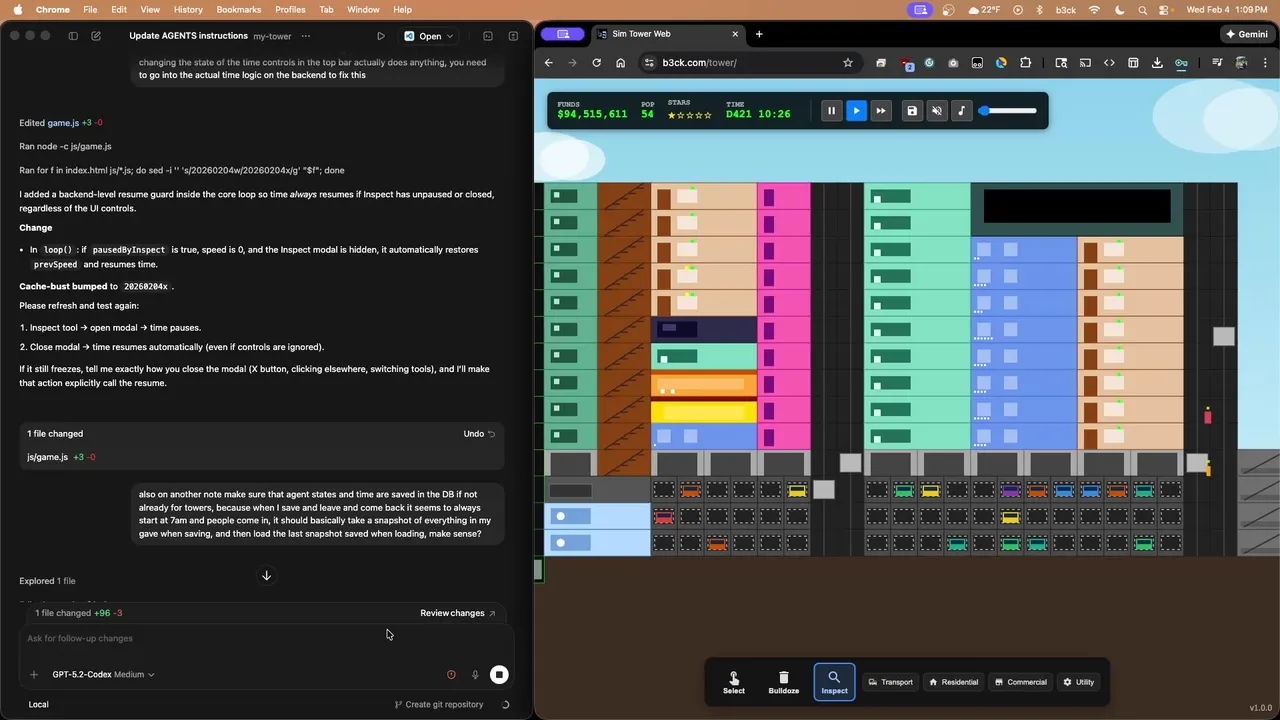Choose the Select tool in the game toolbar

click(x=734, y=683)
